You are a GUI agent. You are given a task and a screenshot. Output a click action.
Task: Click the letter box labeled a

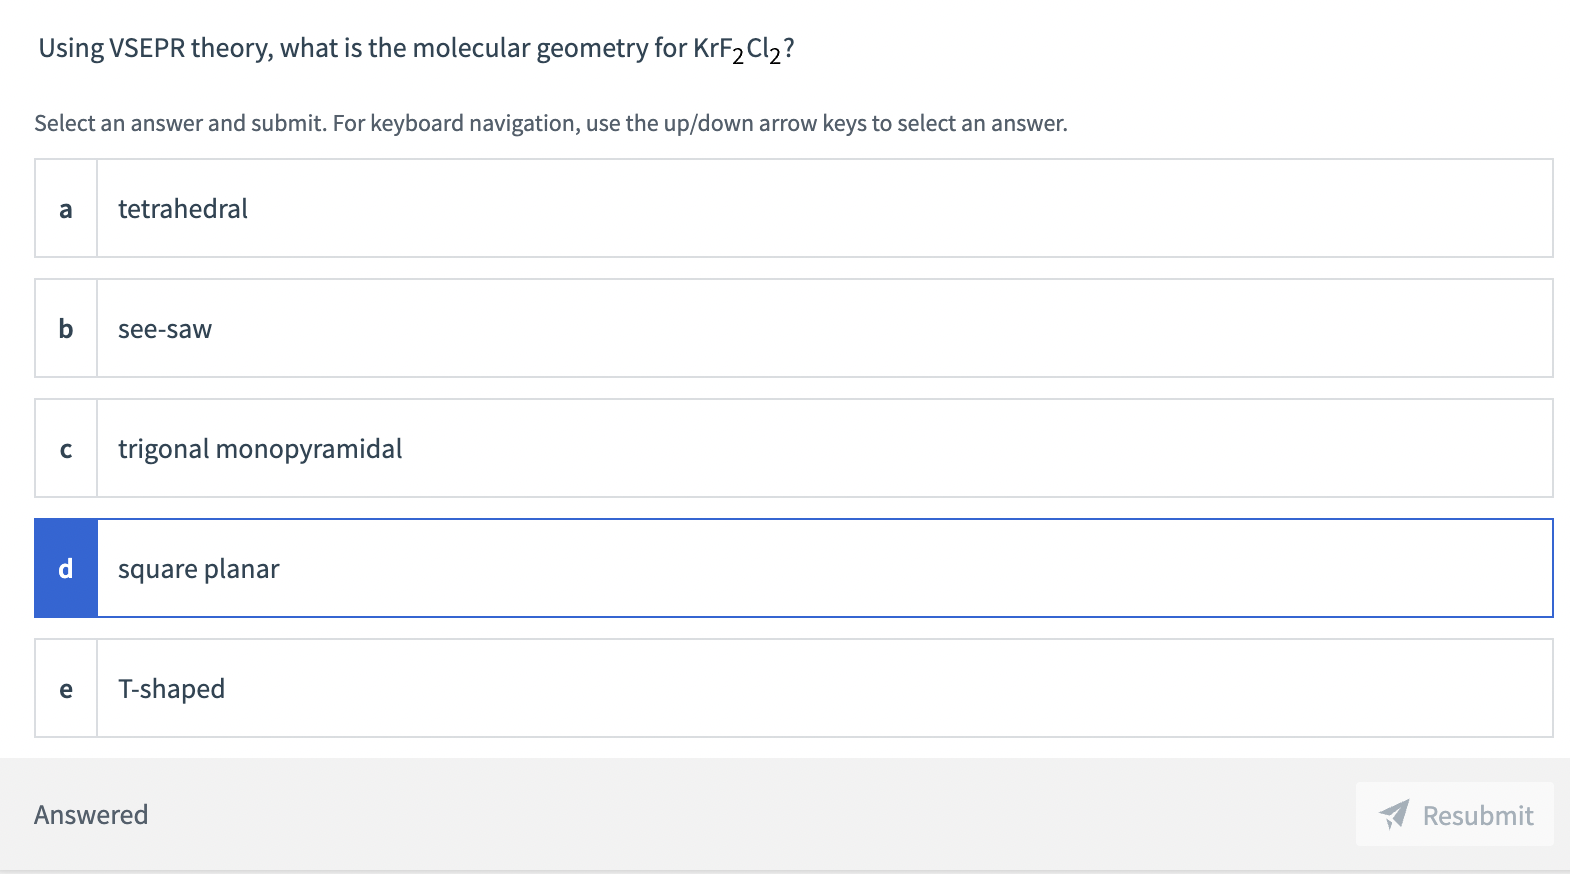[65, 208]
